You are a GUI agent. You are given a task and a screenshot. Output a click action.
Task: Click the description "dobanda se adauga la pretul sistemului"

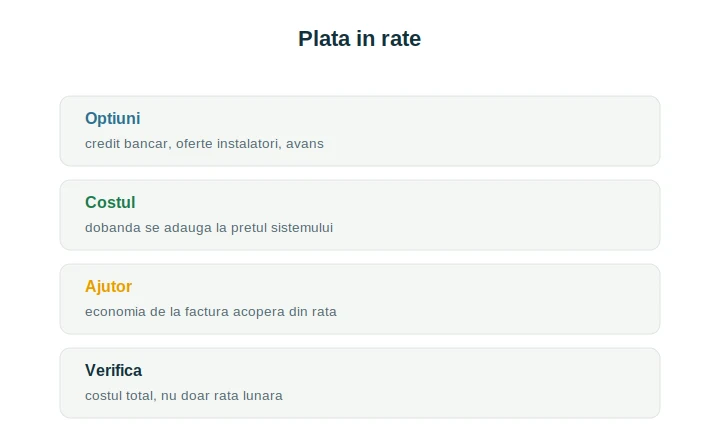pos(209,228)
